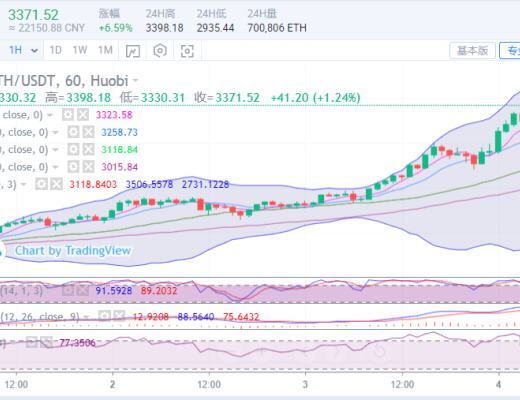Remove the MACD indicator 12.9208
Image resolution: width=520 pixels, height=400 pixels.
[x=119, y=316]
